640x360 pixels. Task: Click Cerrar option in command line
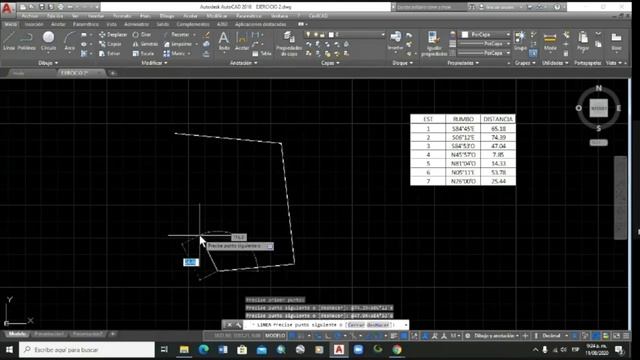pos(356,325)
